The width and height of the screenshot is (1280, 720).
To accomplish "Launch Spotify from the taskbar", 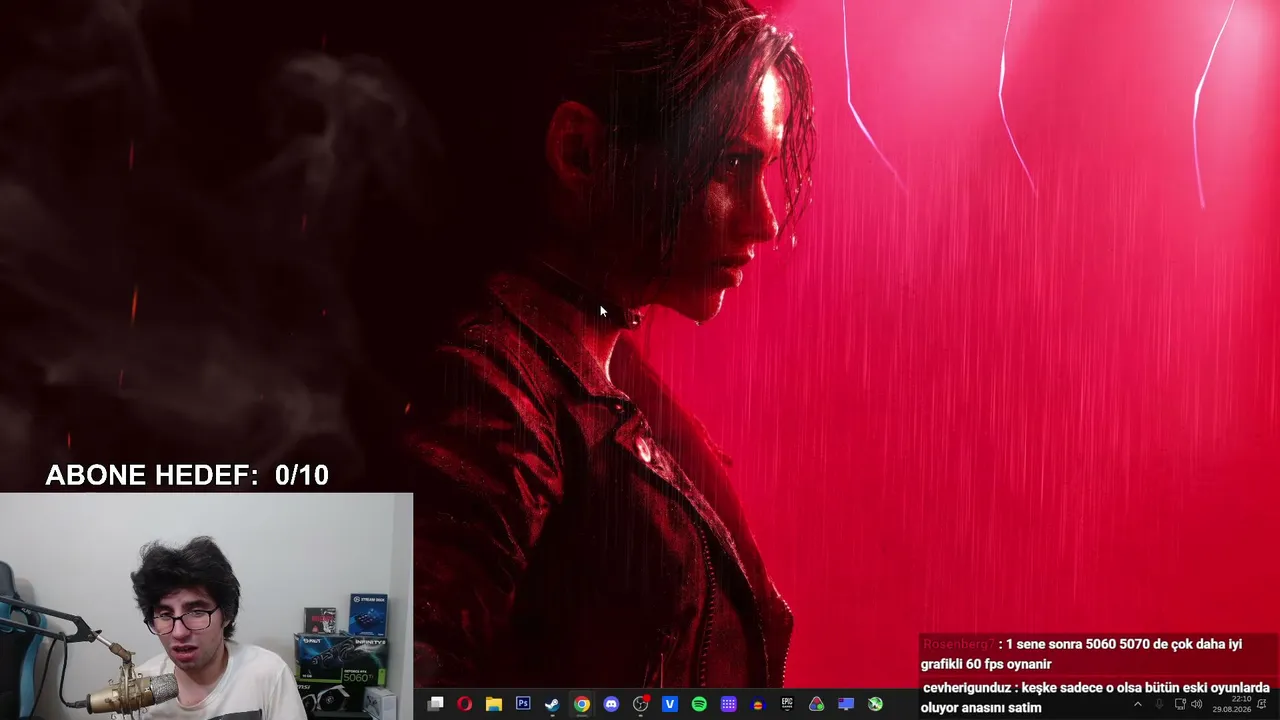I will point(699,704).
